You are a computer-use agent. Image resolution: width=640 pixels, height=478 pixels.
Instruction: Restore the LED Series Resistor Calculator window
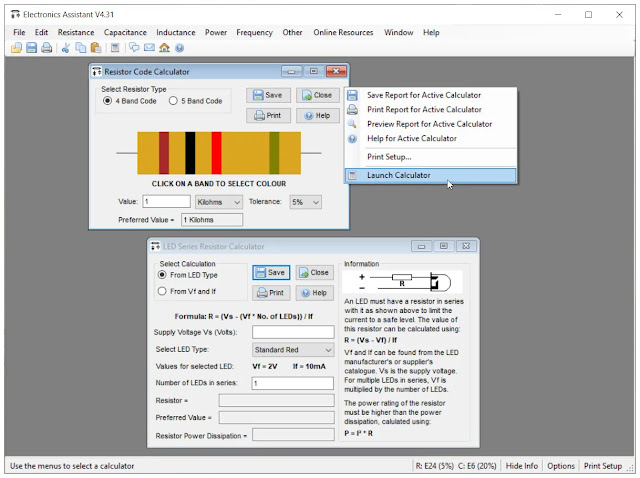coord(444,246)
